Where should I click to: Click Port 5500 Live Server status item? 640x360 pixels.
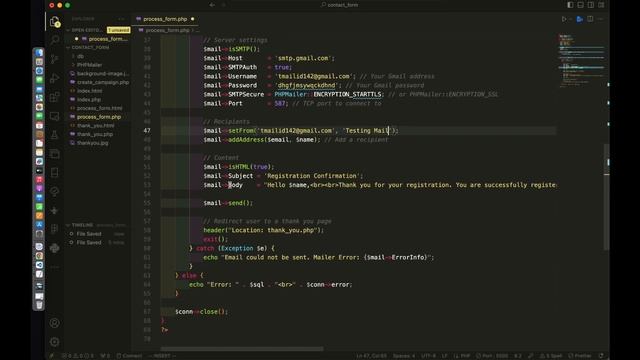click(492, 356)
